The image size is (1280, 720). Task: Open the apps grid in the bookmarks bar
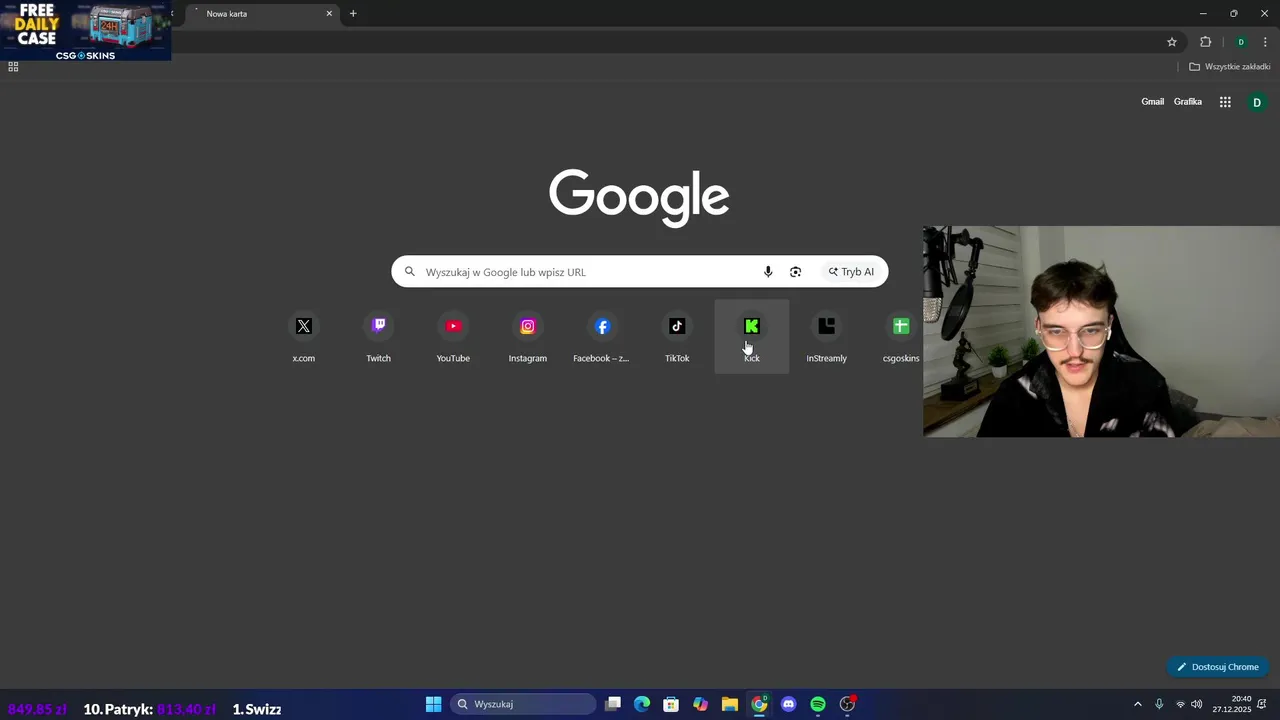[13, 67]
